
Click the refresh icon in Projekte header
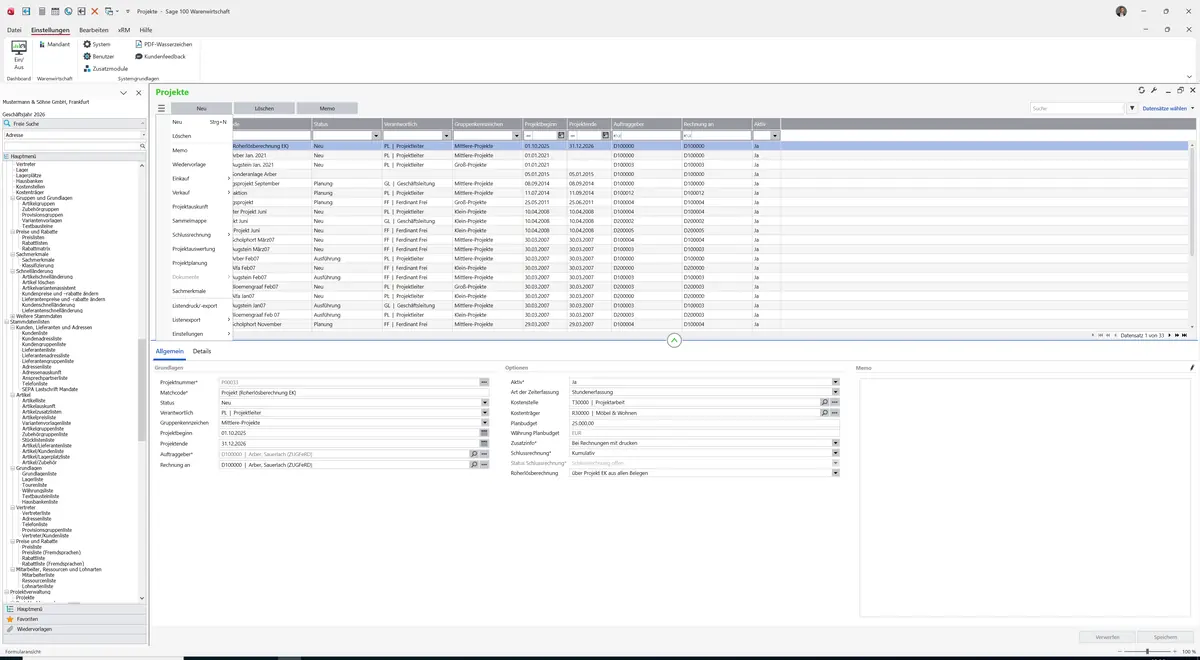(1141, 90)
